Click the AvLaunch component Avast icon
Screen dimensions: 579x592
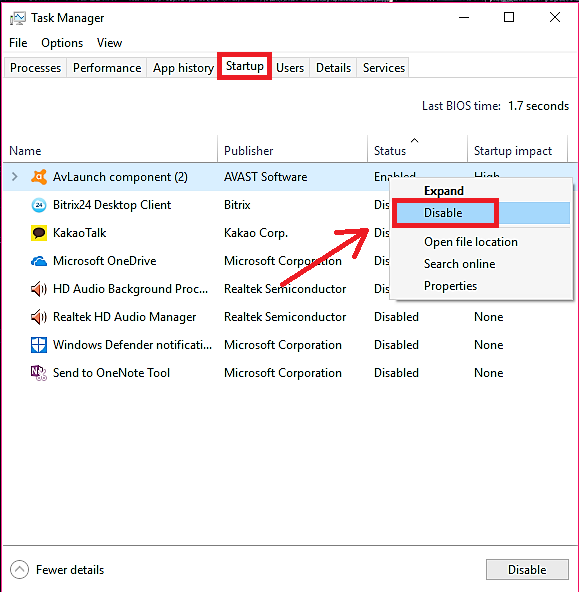(39, 177)
